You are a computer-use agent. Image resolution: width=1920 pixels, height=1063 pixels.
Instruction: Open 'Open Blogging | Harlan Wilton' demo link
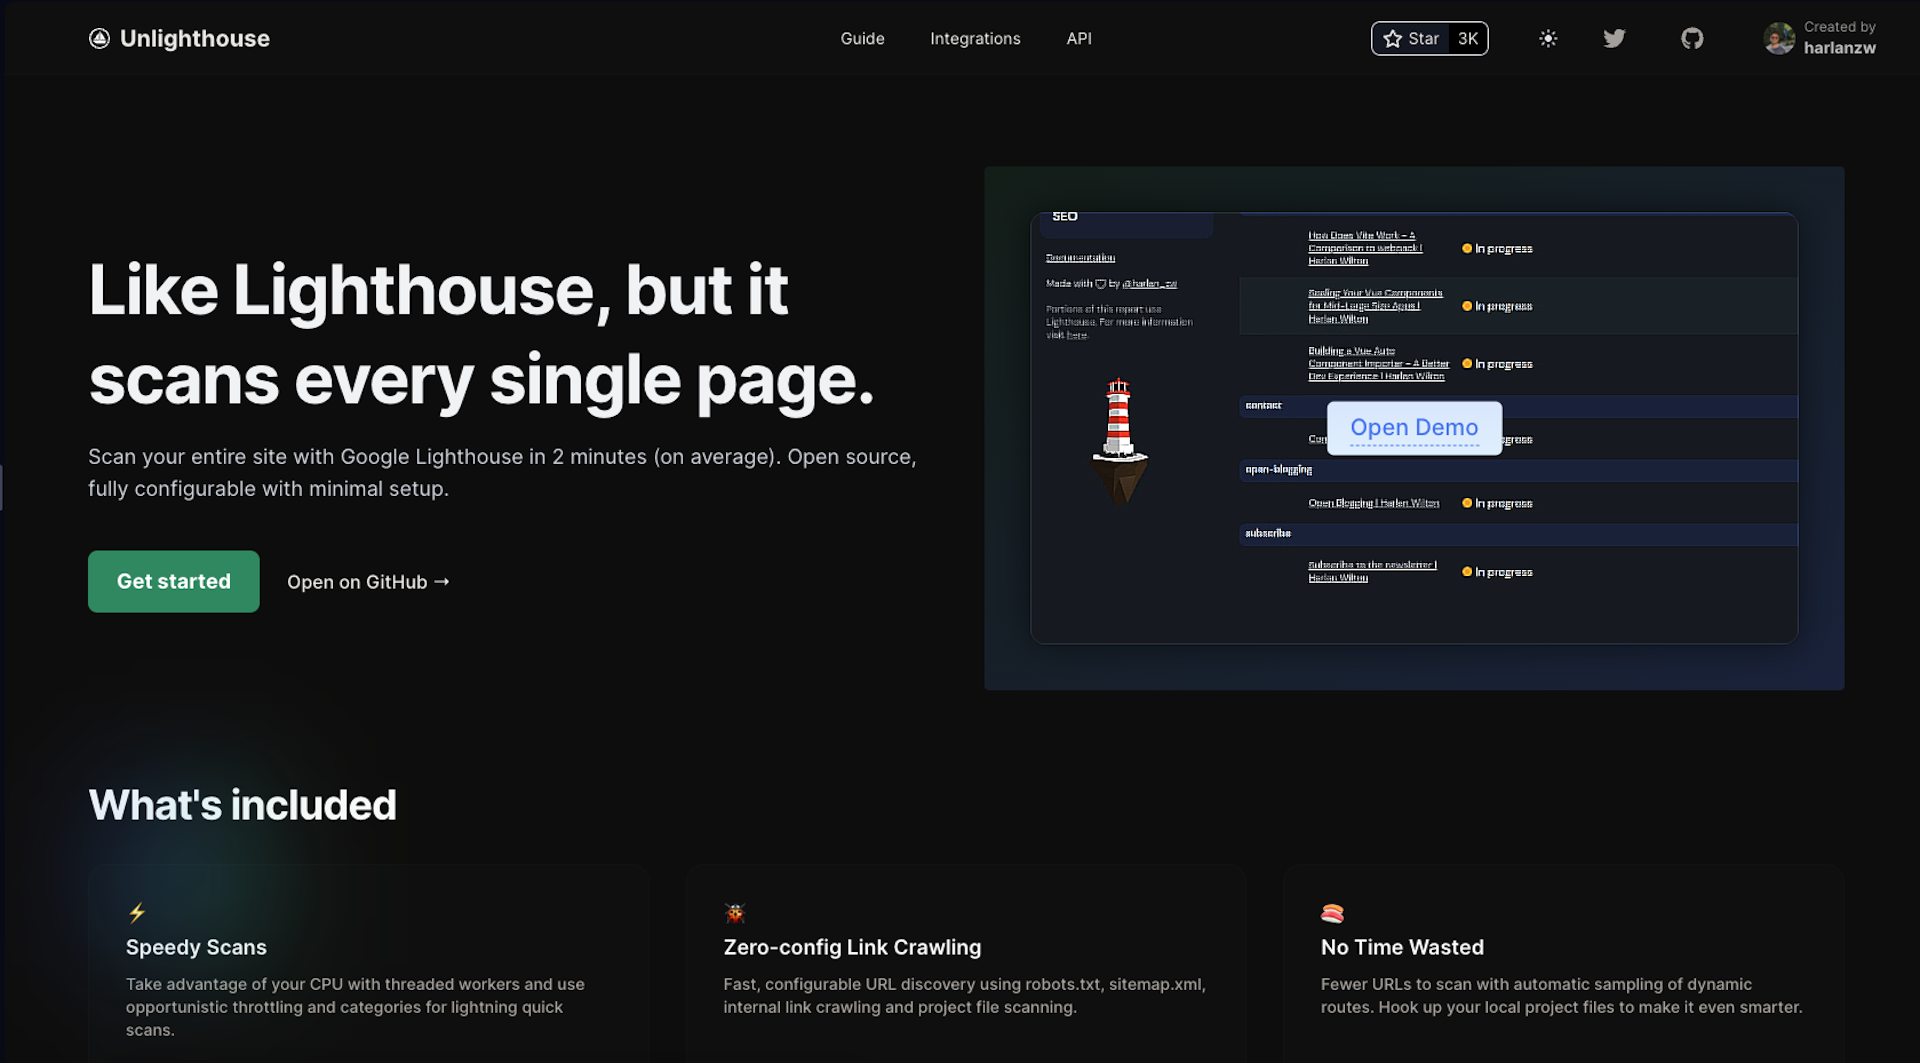coord(1374,503)
